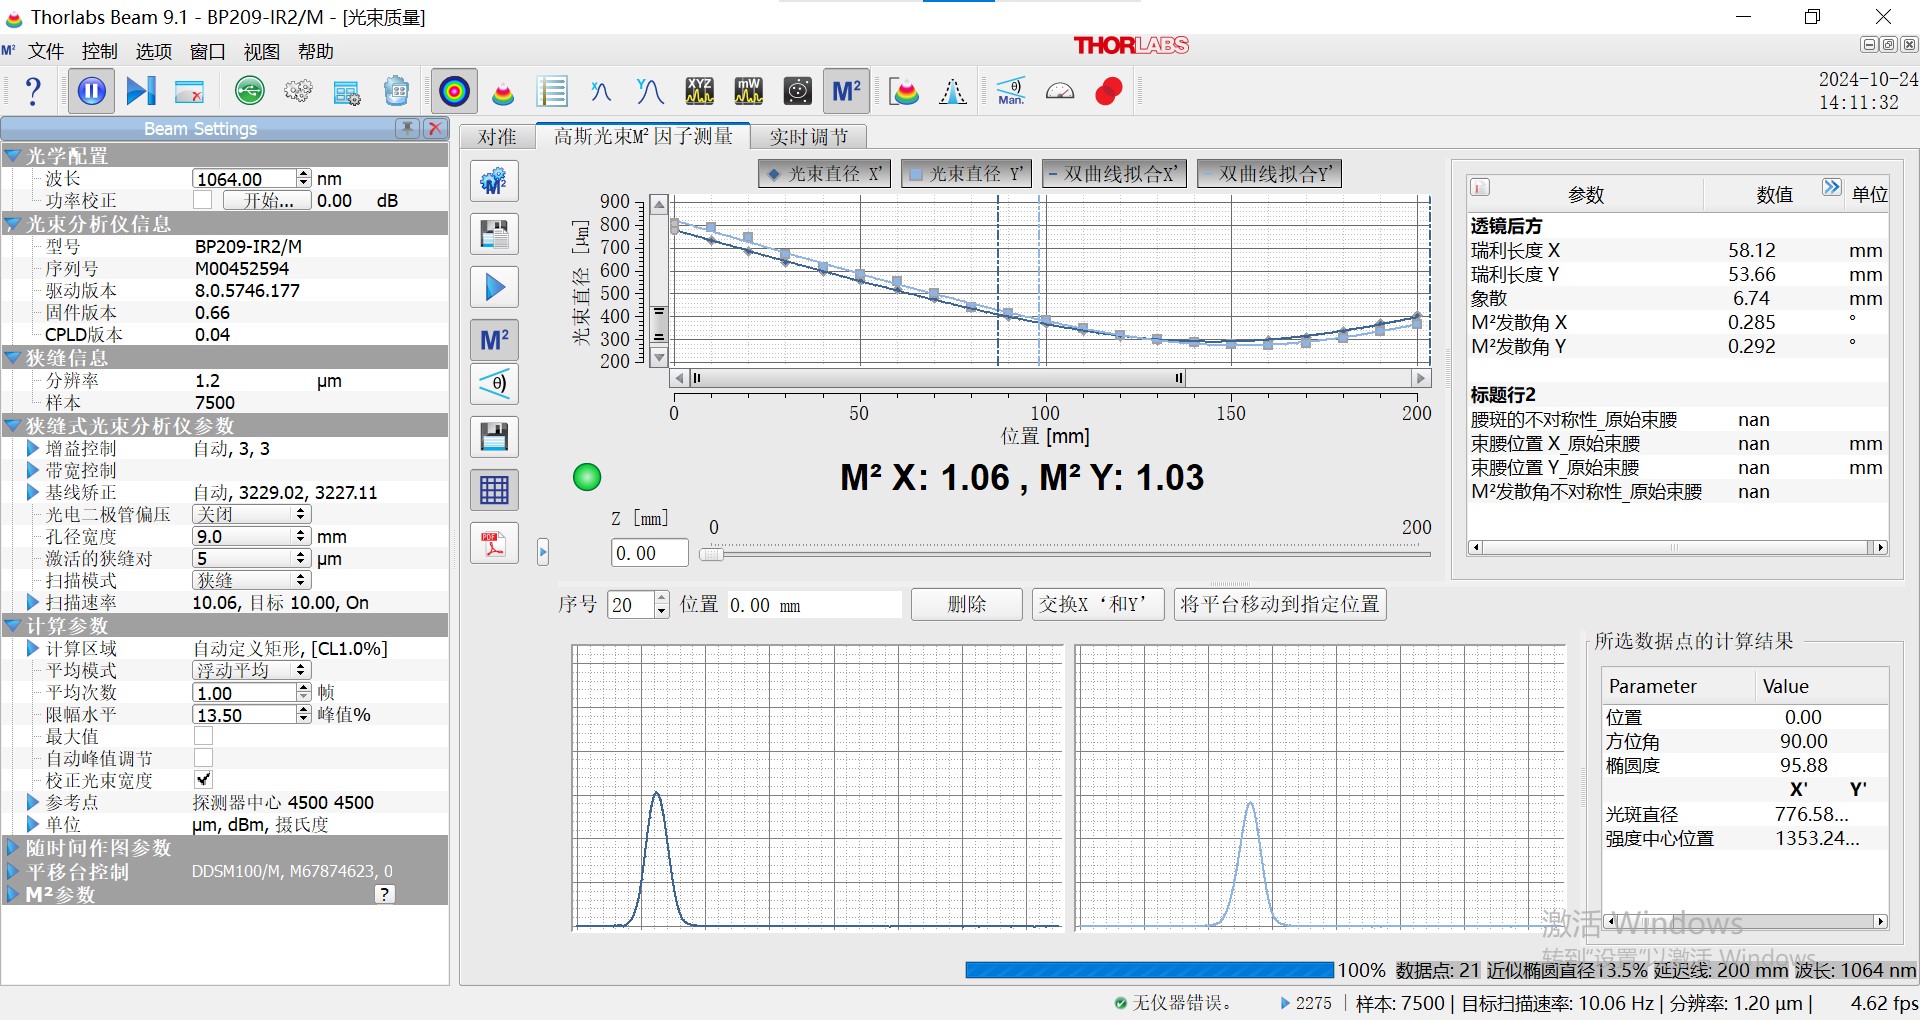Open the 扫描模式 dropdown
This screenshot has height=1020, width=1920.
pyautogui.click(x=251, y=580)
